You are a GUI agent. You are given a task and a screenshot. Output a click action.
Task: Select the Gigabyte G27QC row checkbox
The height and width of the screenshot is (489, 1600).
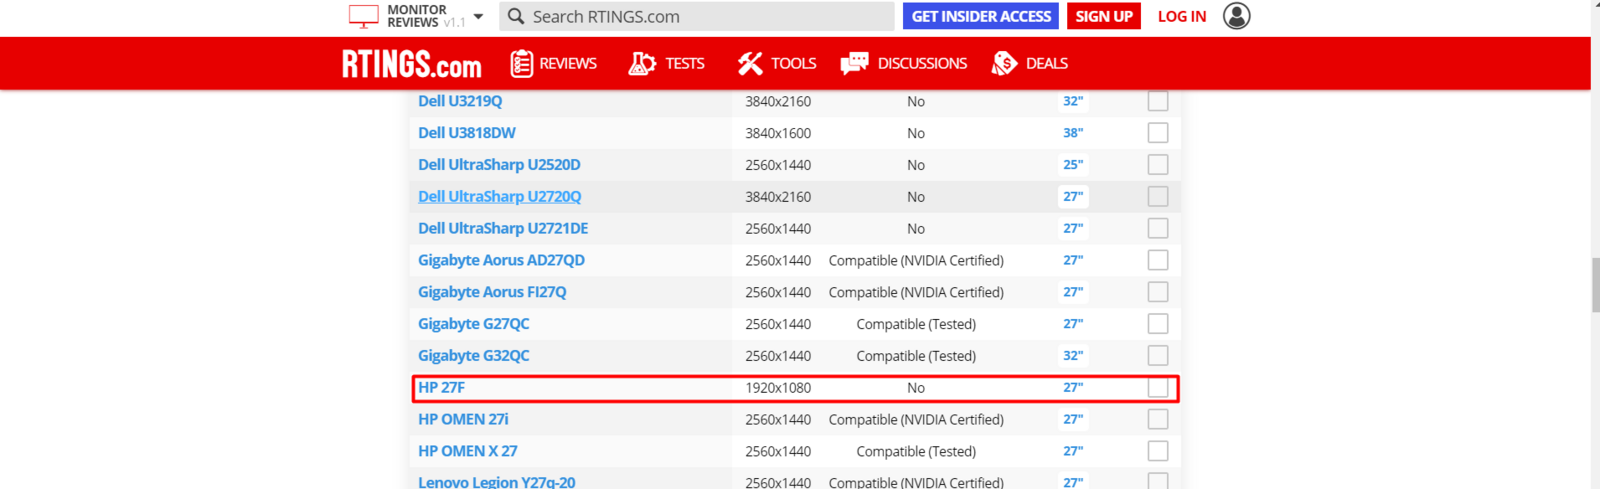[x=1157, y=324]
